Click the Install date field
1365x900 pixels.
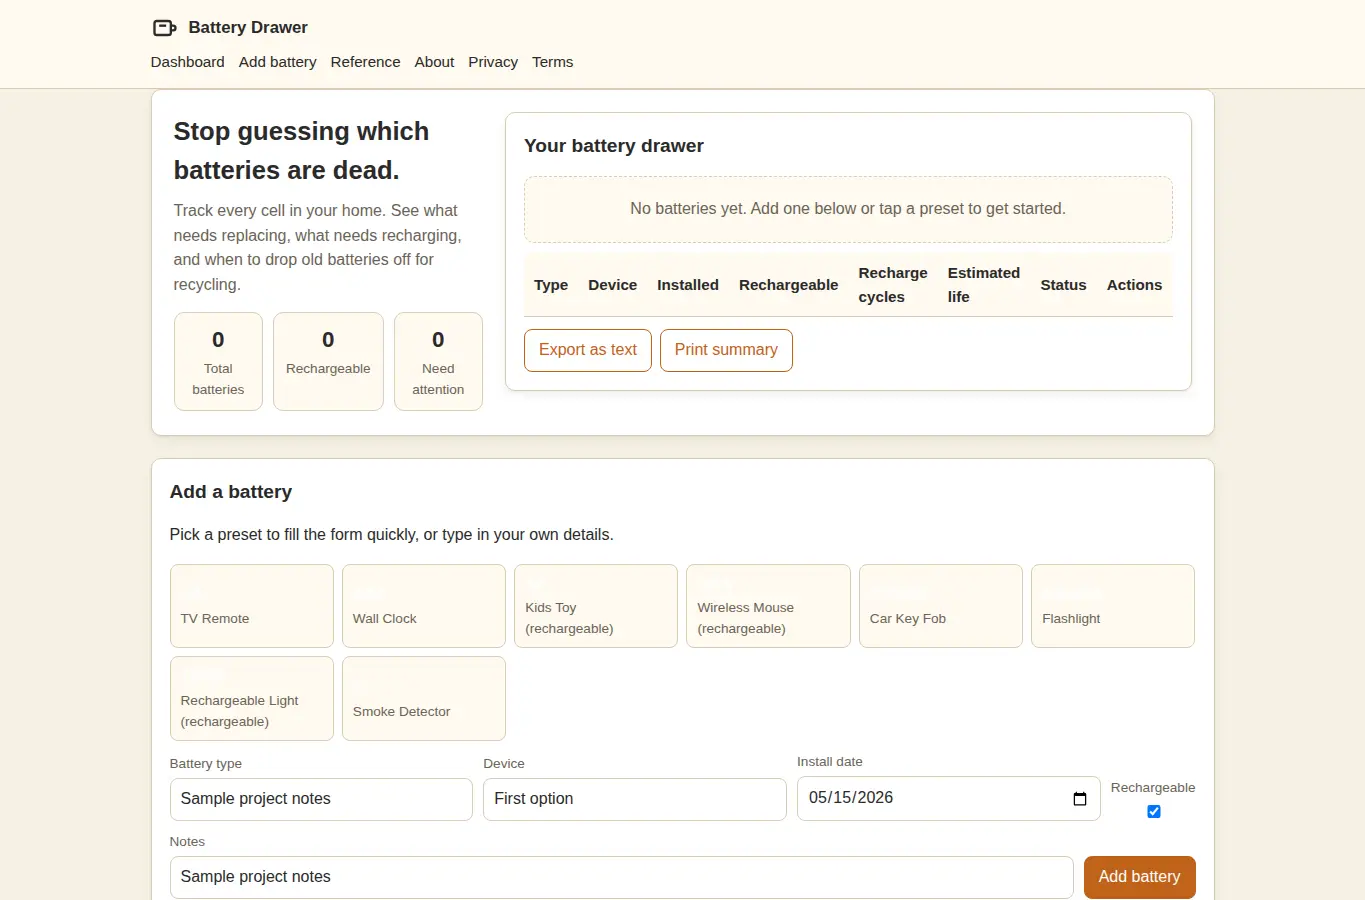[949, 798]
